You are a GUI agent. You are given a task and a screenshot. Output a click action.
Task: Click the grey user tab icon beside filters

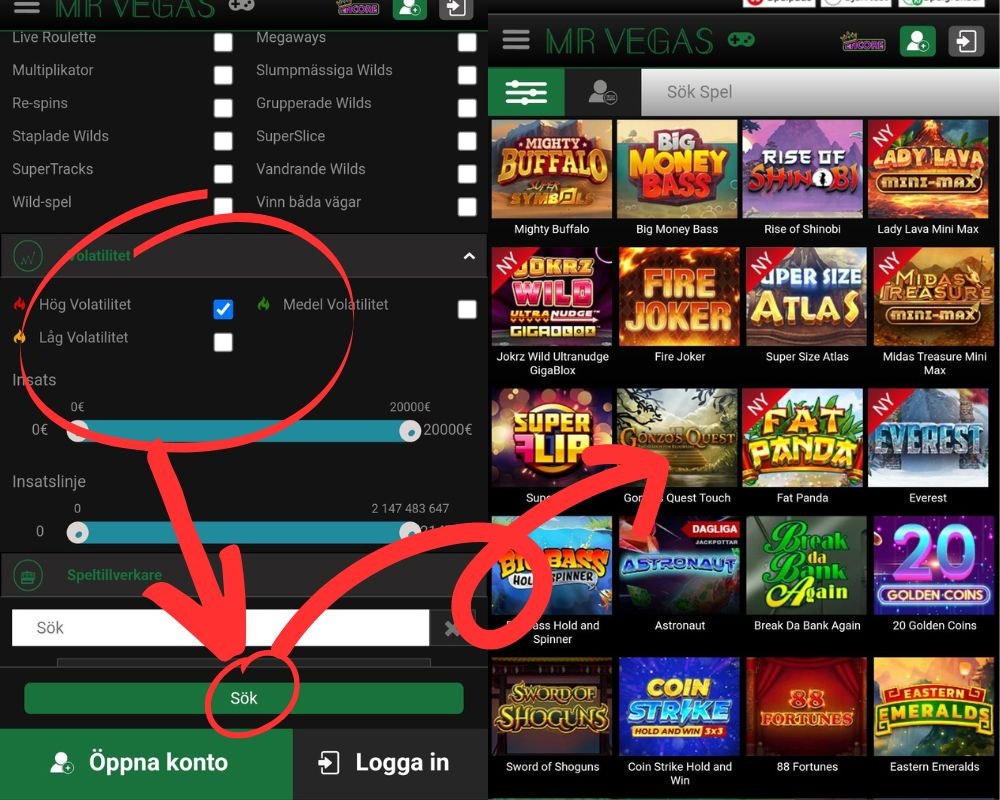tap(602, 92)
